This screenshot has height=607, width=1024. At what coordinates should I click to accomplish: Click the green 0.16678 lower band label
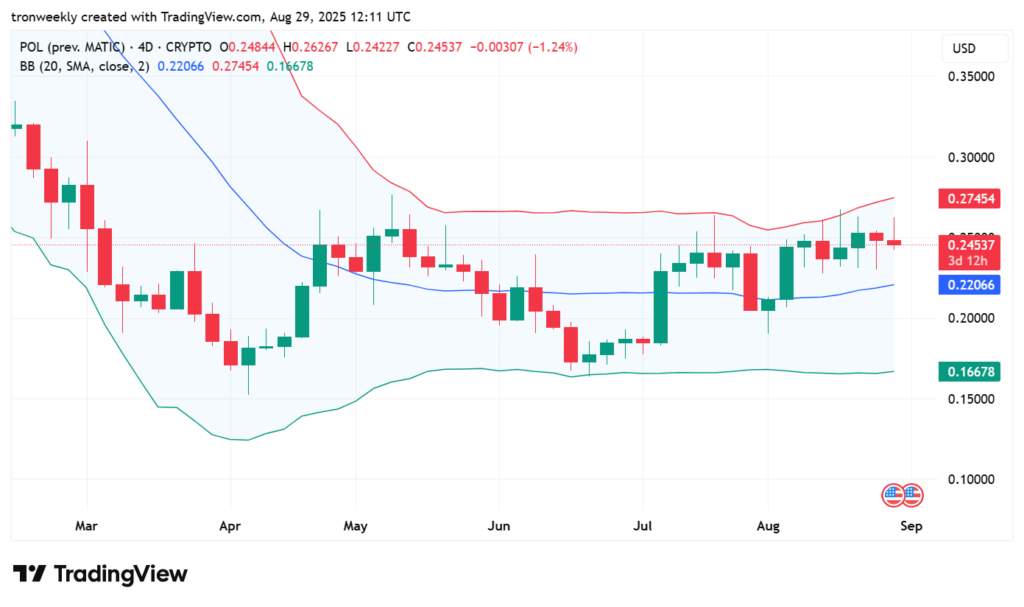[x=968, y=372]
